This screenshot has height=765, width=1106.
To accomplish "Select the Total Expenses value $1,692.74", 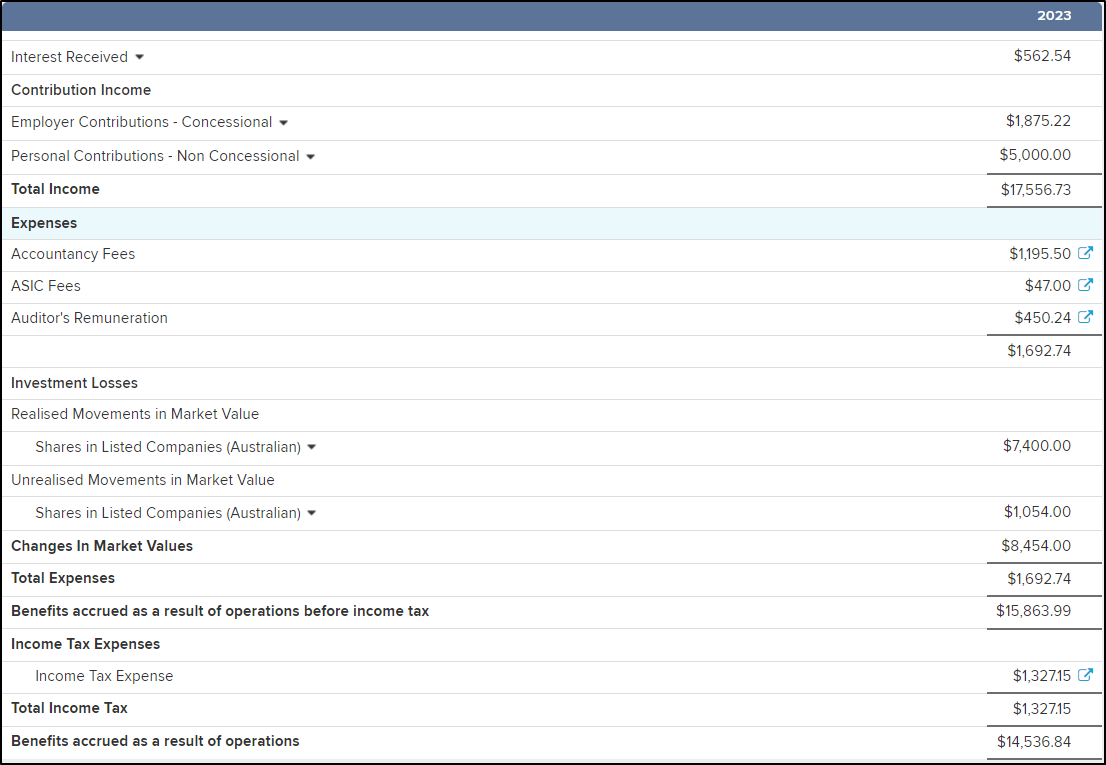I will point(1040,578).
